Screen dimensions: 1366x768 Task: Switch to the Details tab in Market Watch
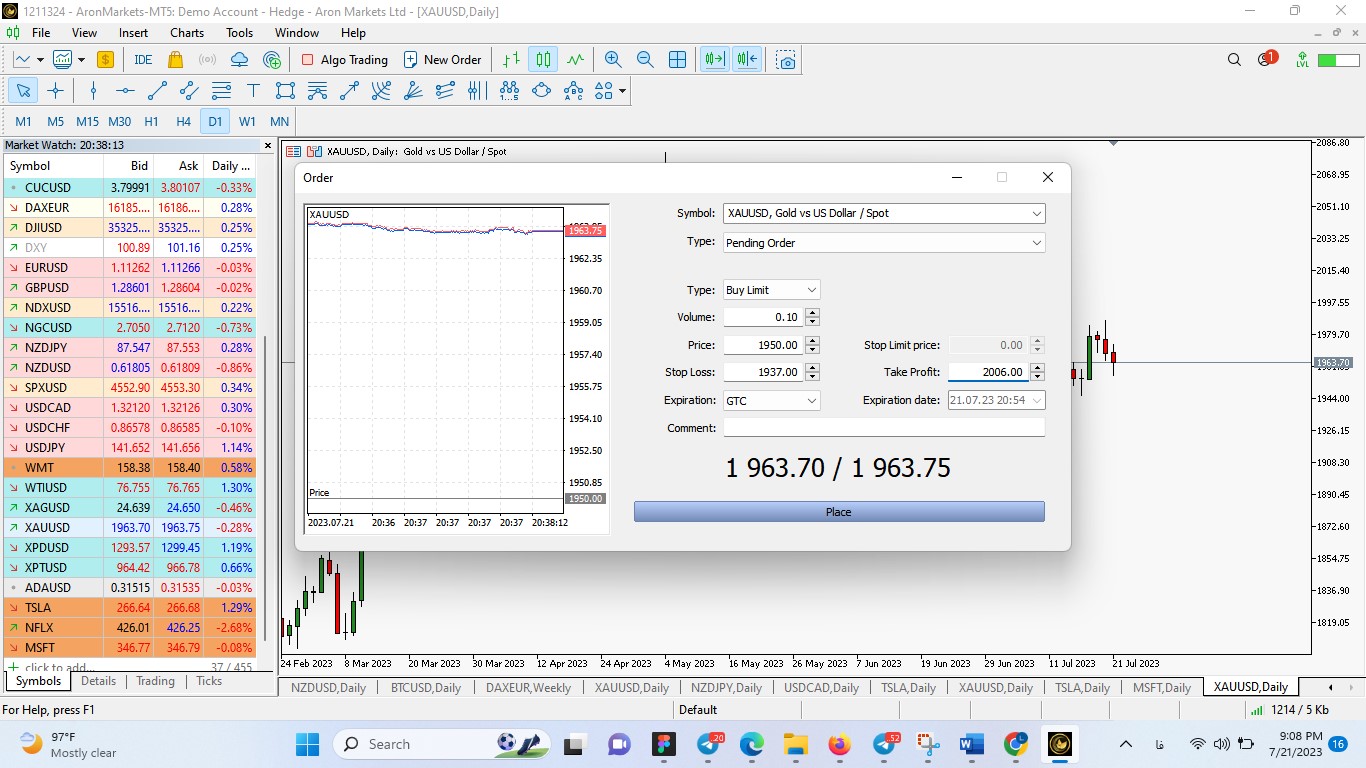click(98, 681)
